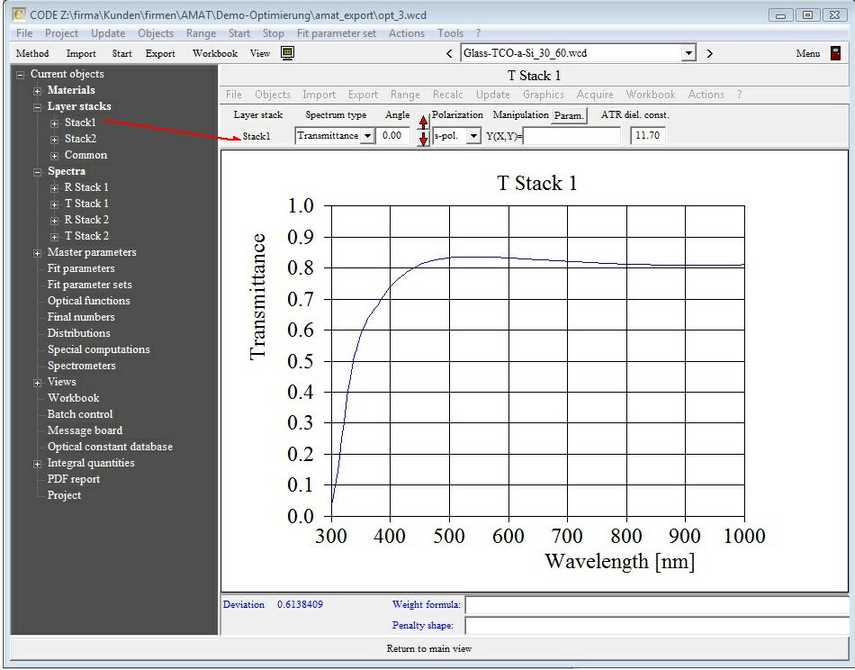Select Message board in the tree

point(85,431)
